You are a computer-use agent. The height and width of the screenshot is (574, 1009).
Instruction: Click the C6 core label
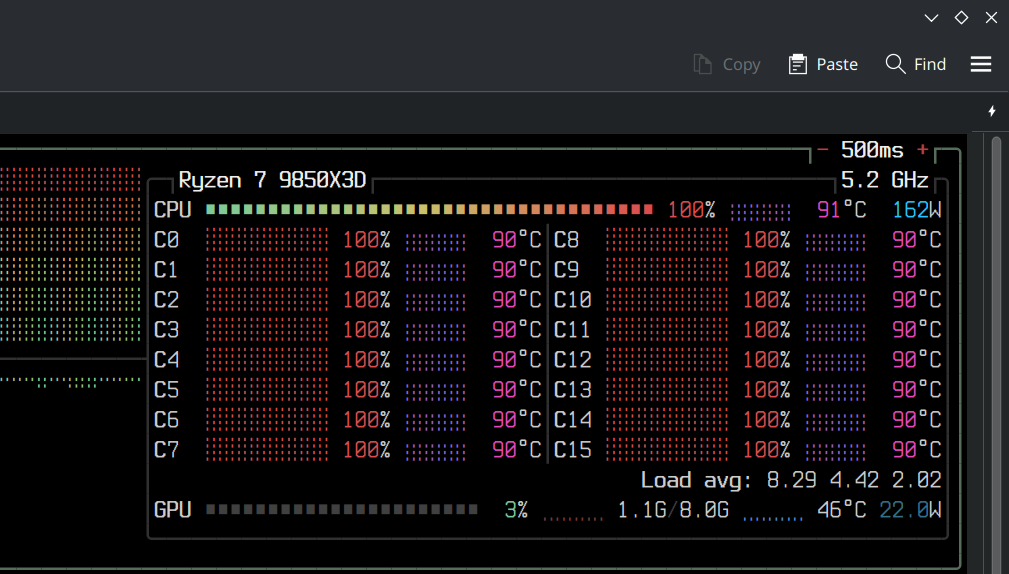166,420
